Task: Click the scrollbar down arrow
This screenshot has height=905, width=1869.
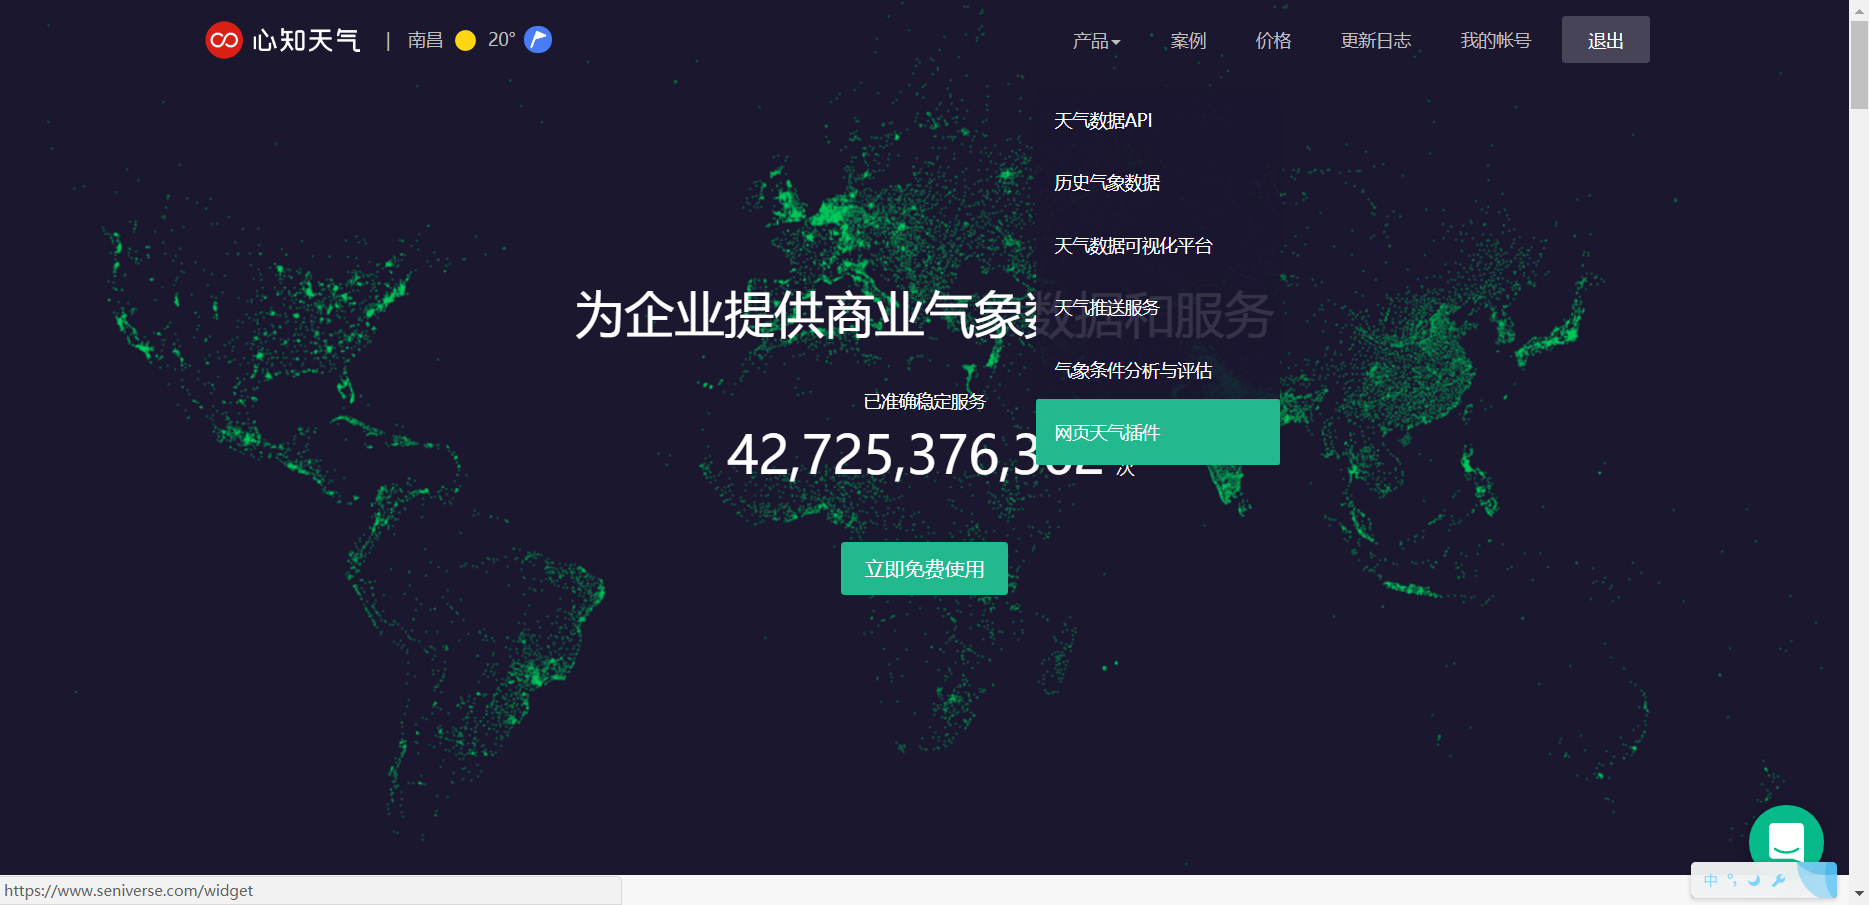Action: tap(1859, 893)
